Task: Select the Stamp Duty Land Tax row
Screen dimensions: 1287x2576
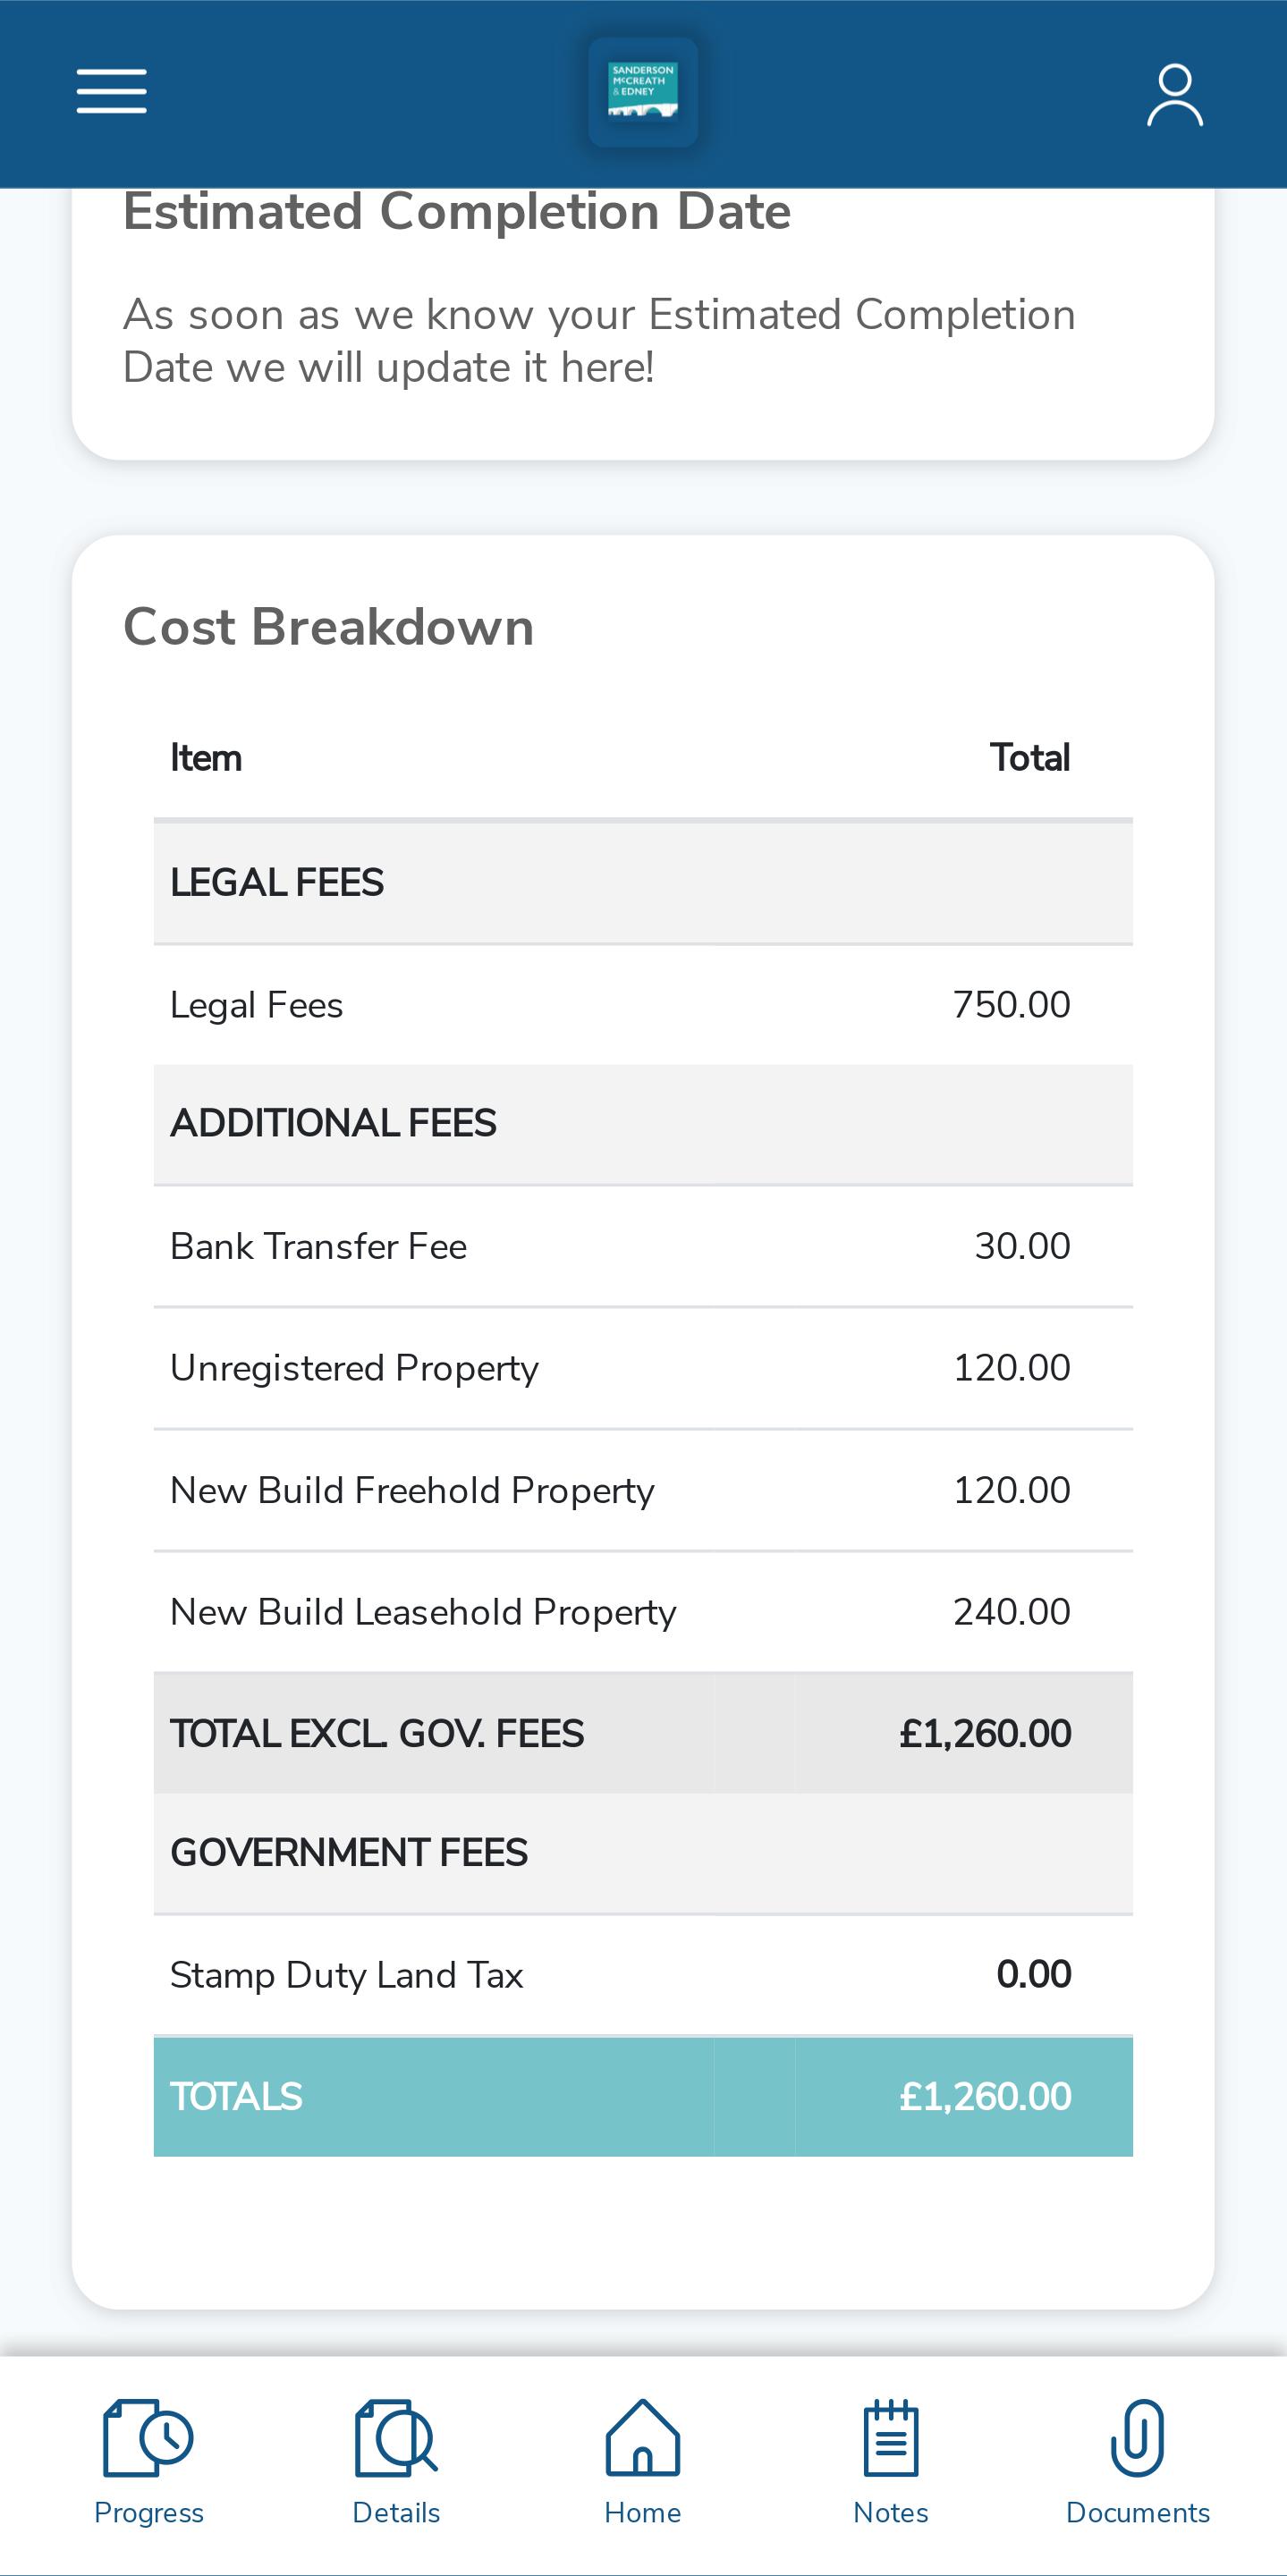Action: (x=643, y=1975)
